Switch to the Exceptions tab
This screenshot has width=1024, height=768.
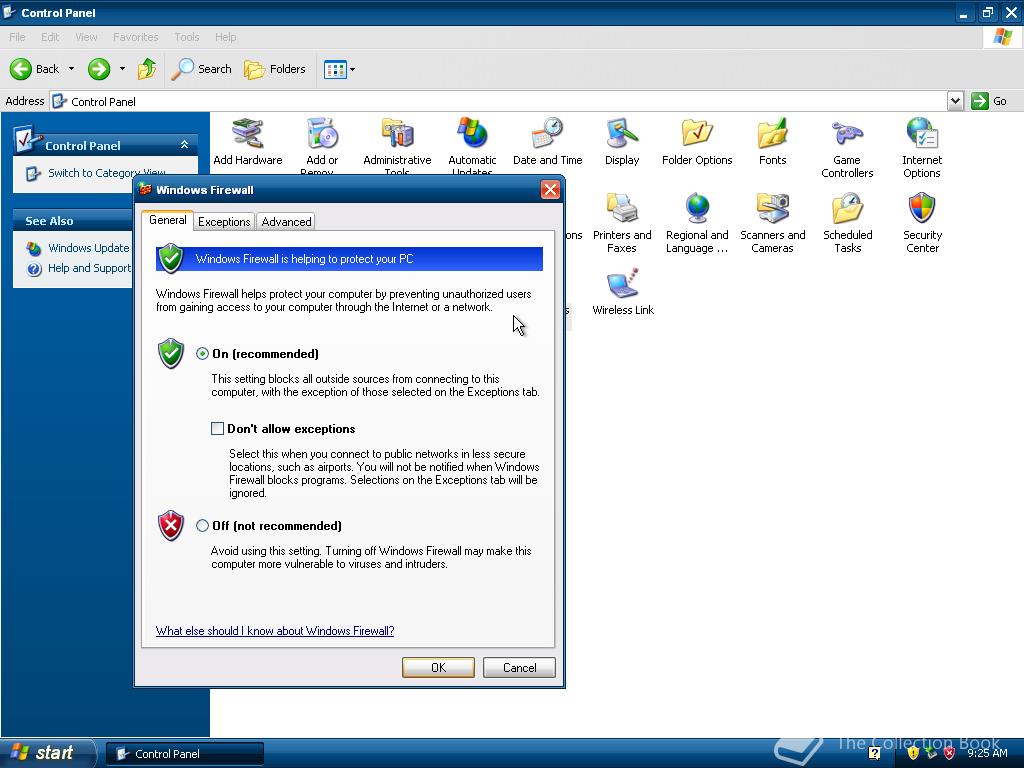(x=224, y=222)
